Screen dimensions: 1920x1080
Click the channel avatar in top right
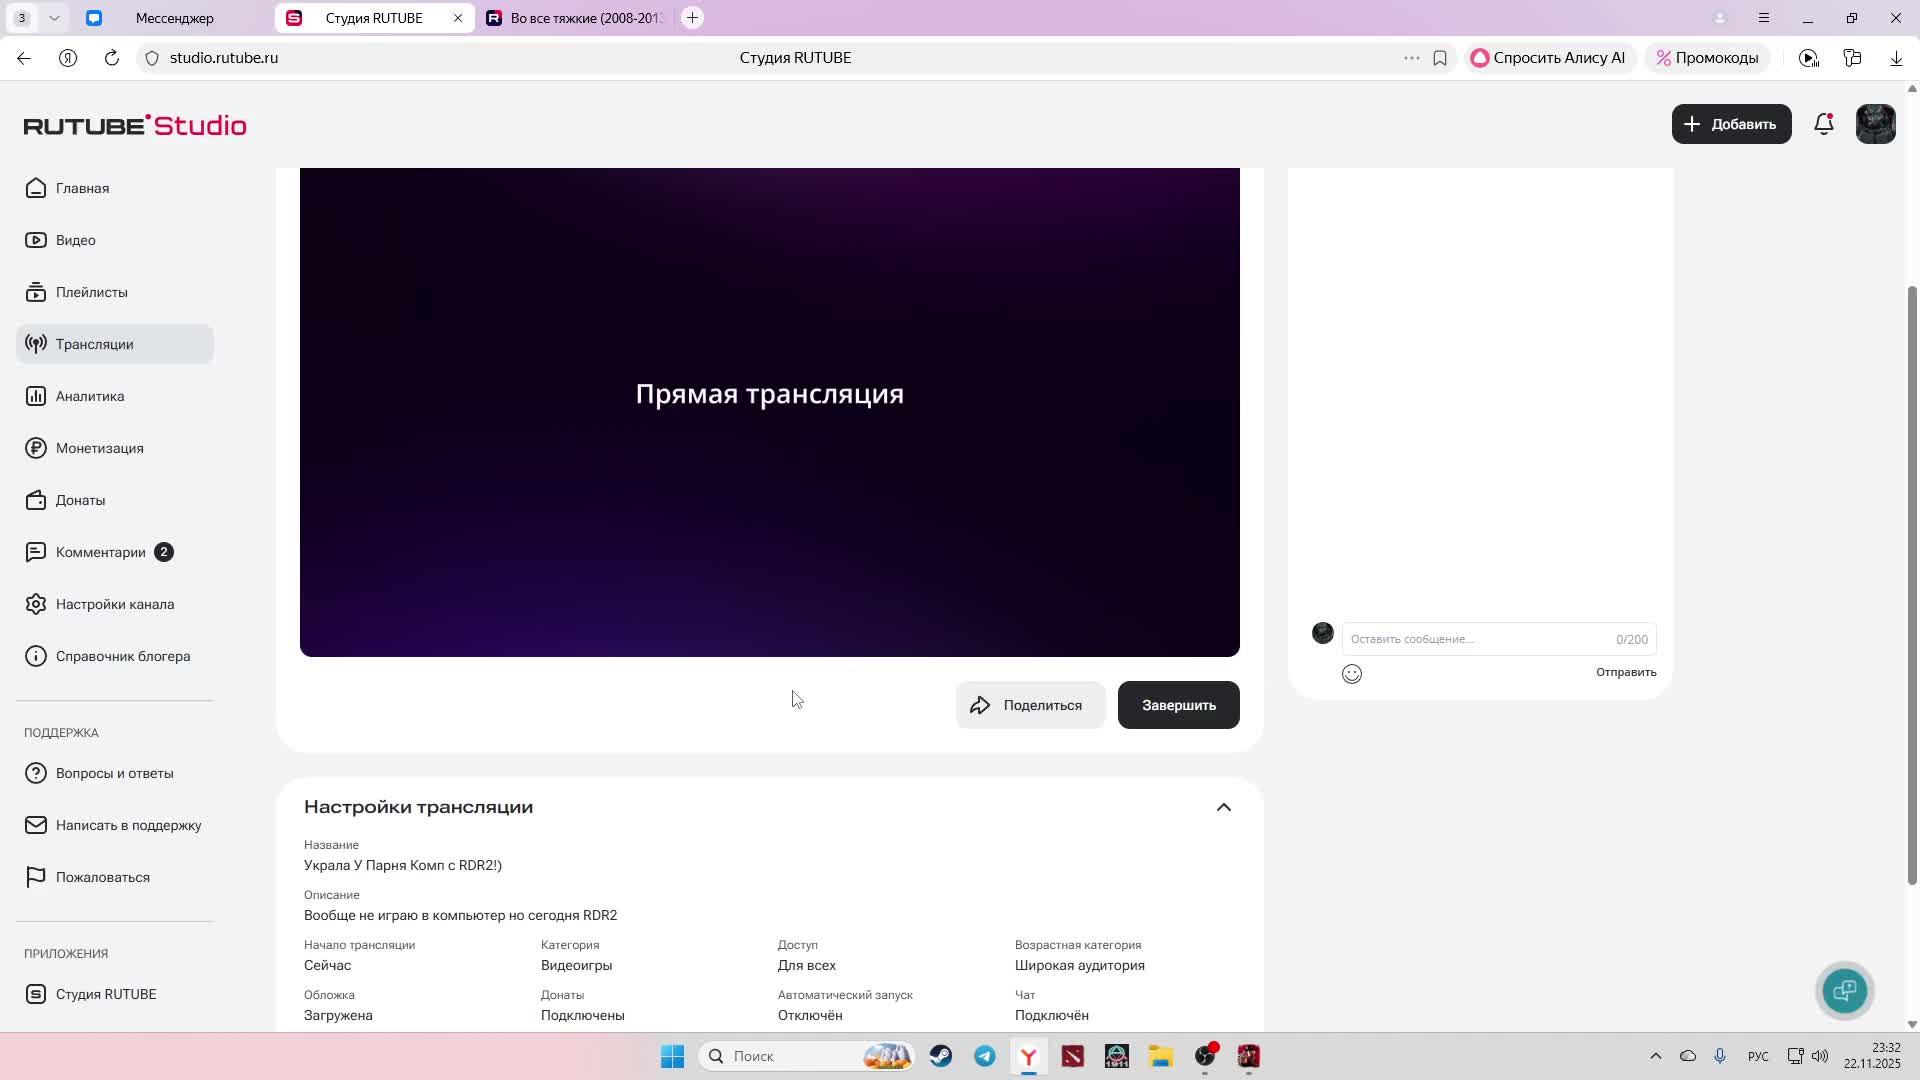click(1875, 124)
